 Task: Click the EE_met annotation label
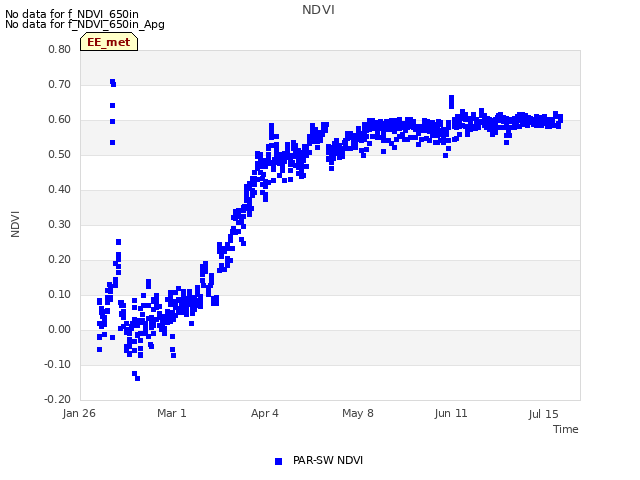(x=109, y=42)
